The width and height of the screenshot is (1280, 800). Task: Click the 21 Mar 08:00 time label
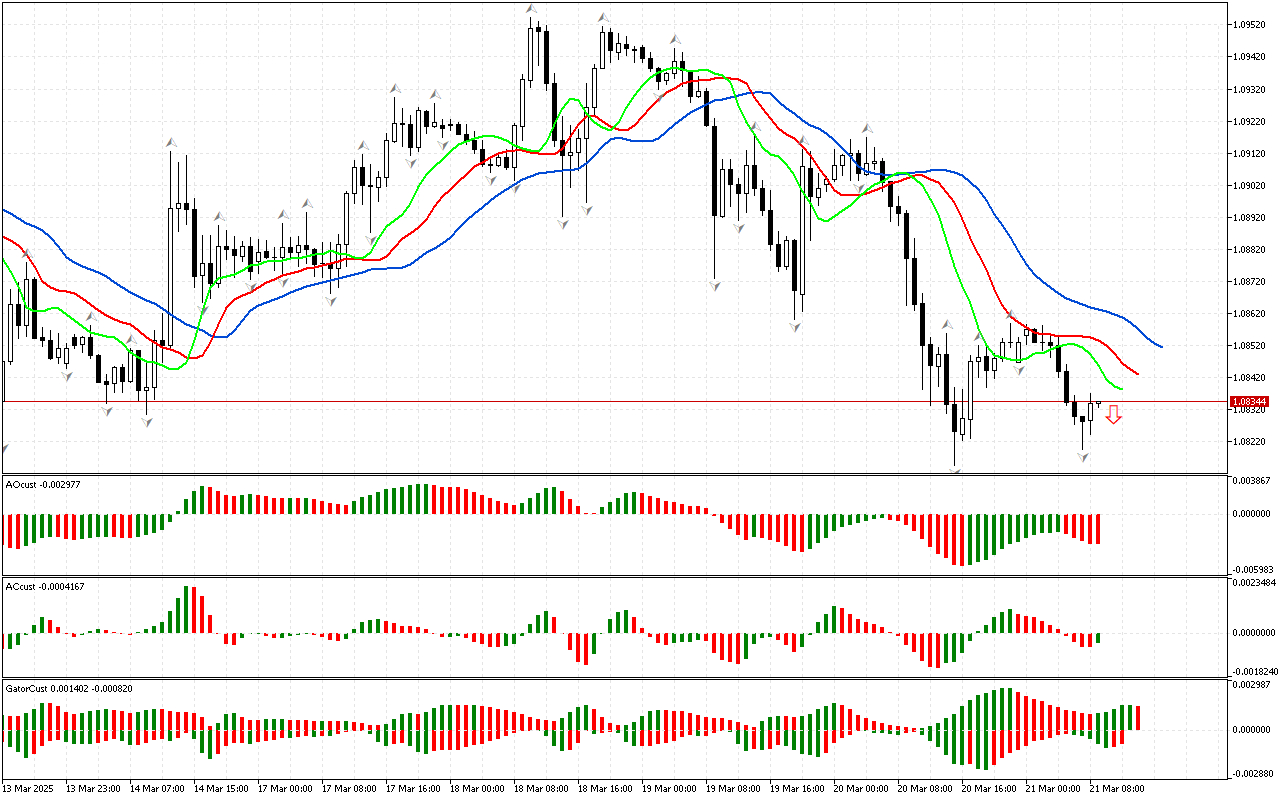(x=1116, y=788)
